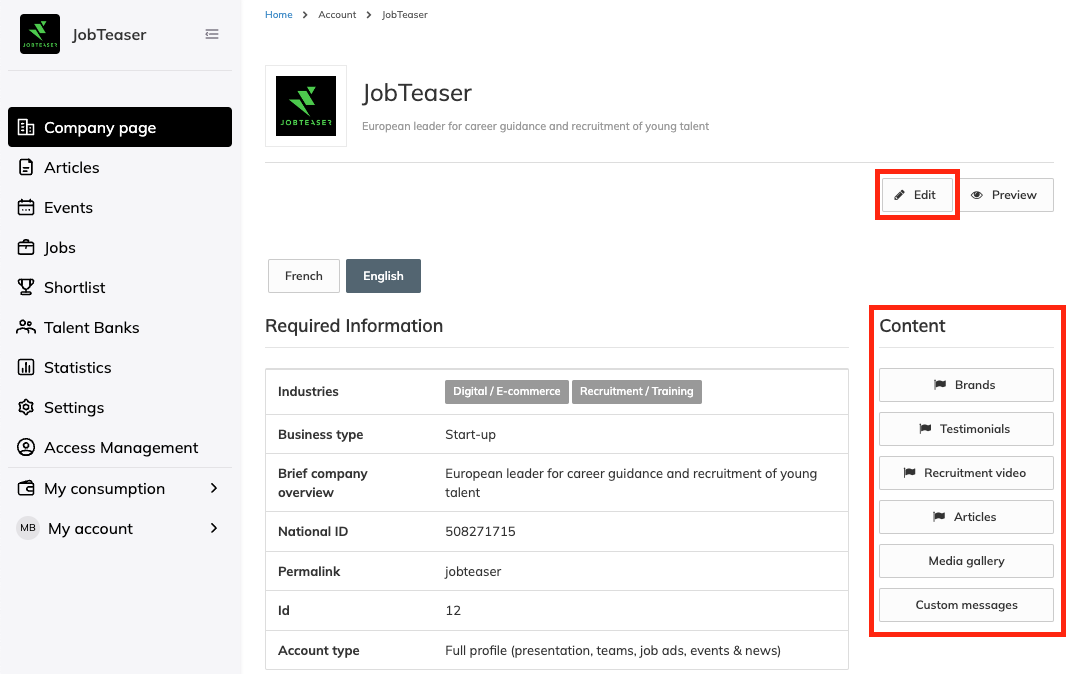The image size is (1077, 674).
Task: Click the Statistics chart icon
Action: coord(26,368)
